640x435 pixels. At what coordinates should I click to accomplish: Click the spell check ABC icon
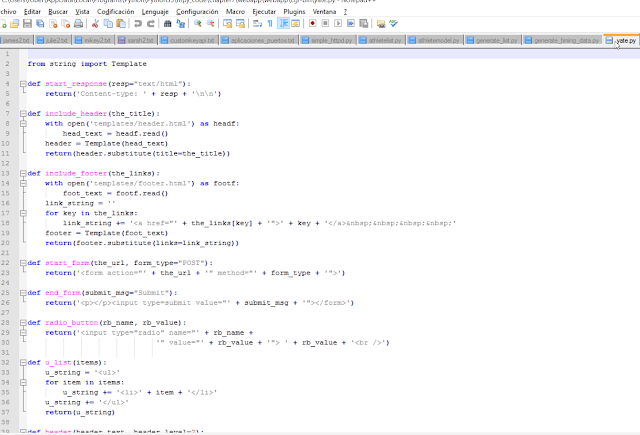tap(393, 24)
